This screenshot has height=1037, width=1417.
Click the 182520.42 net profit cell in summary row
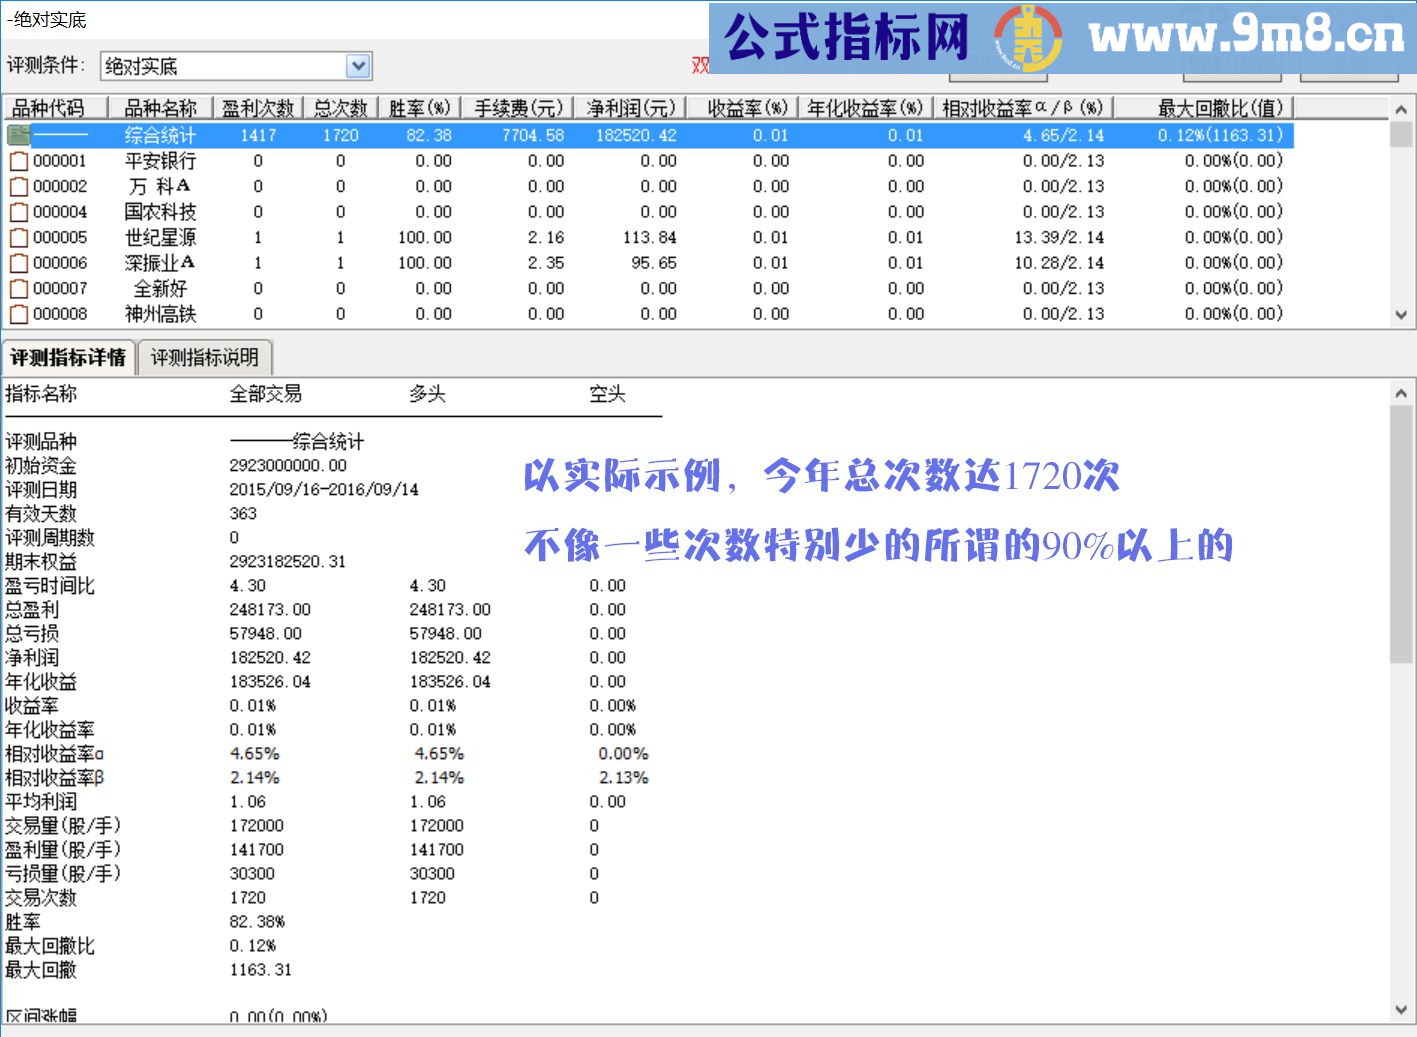tap(636, 135)
